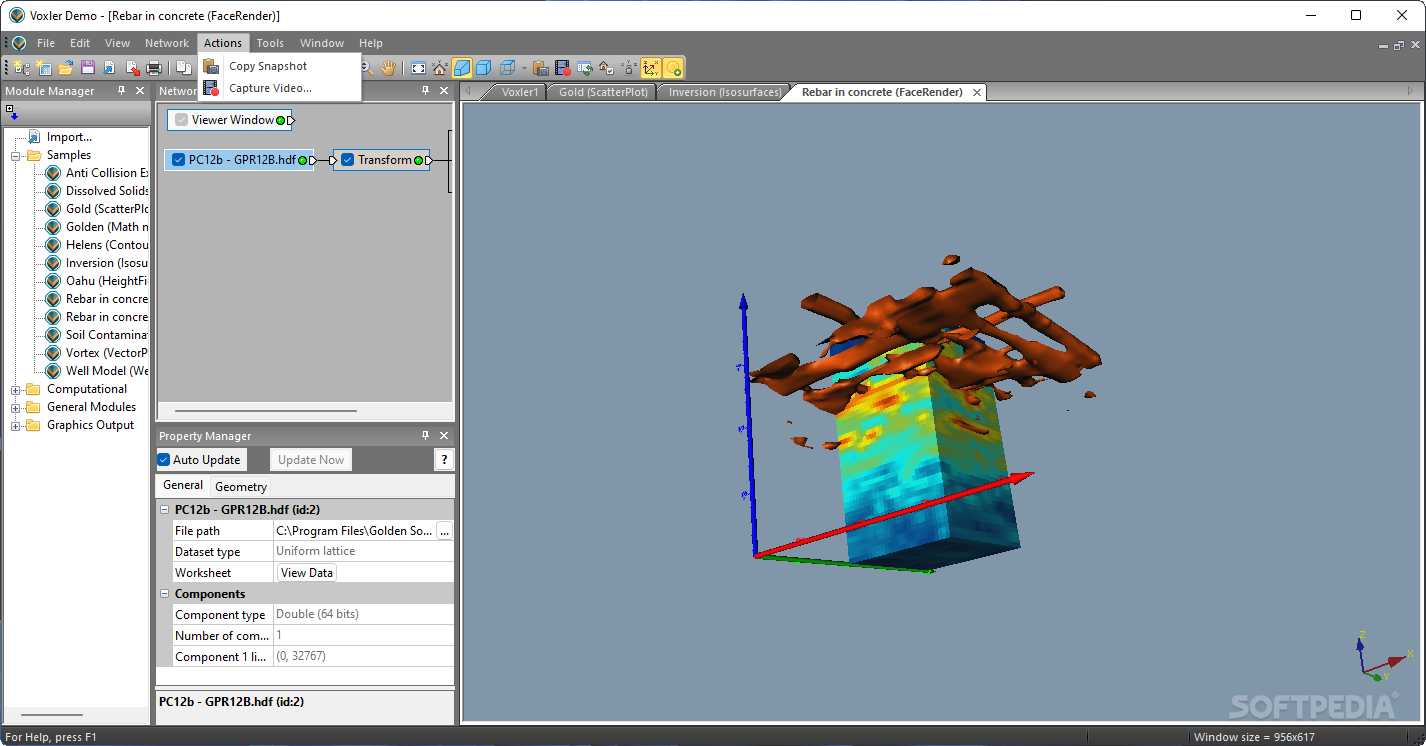This screenshot has height=746, width=1426.
Task: Click the solid blue cube view icon
Action: pyautogui.click(x=483, y=68)
